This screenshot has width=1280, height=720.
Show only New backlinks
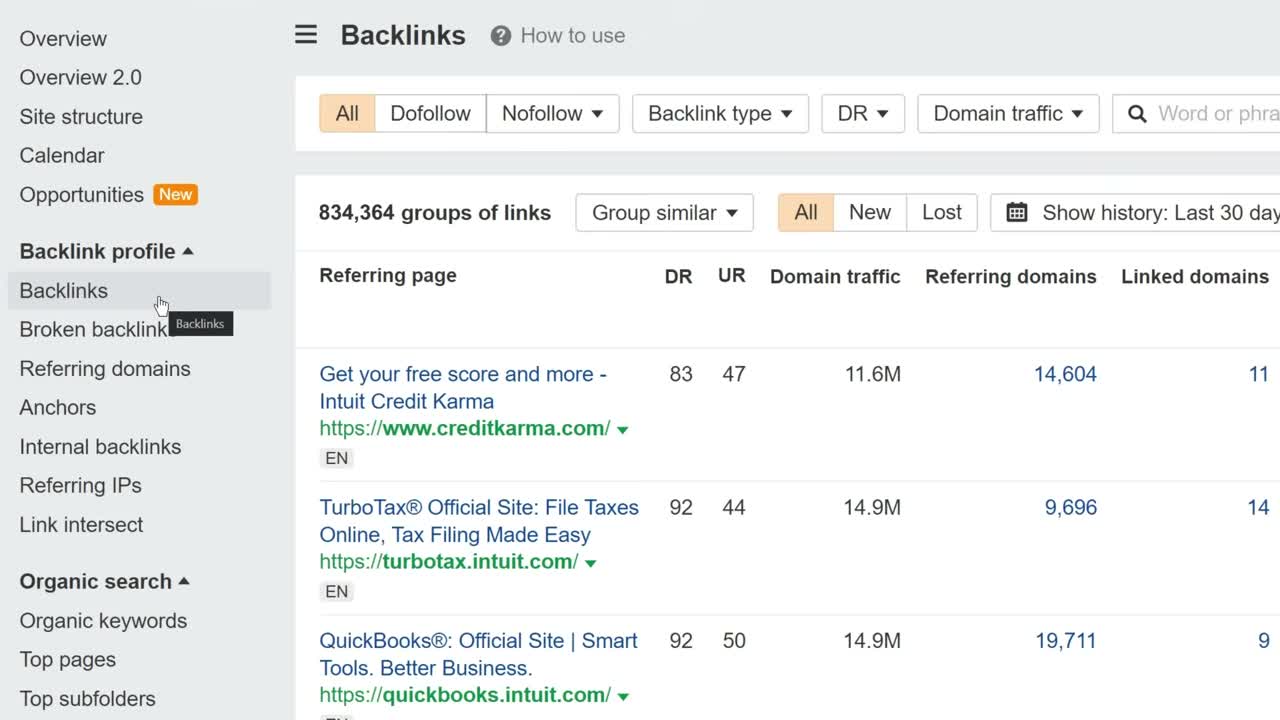tap(870, 213)
